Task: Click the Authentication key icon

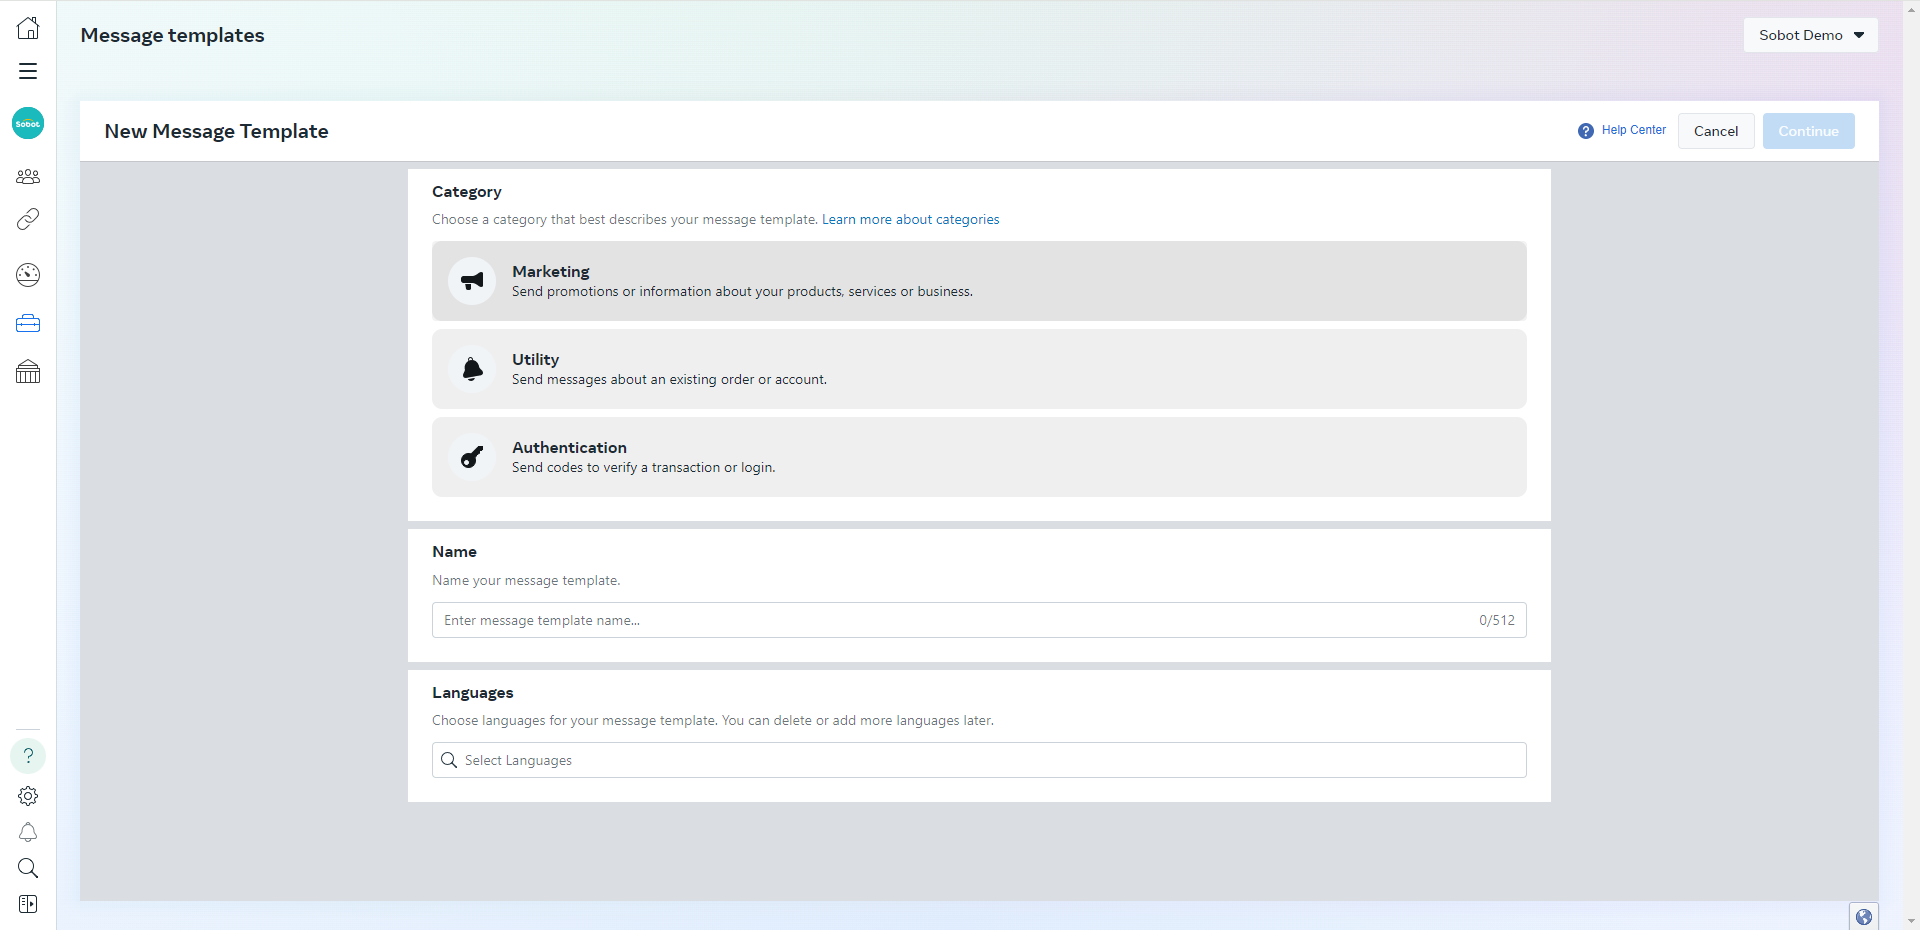Action: pyautogui.click(x=472, y=457)
